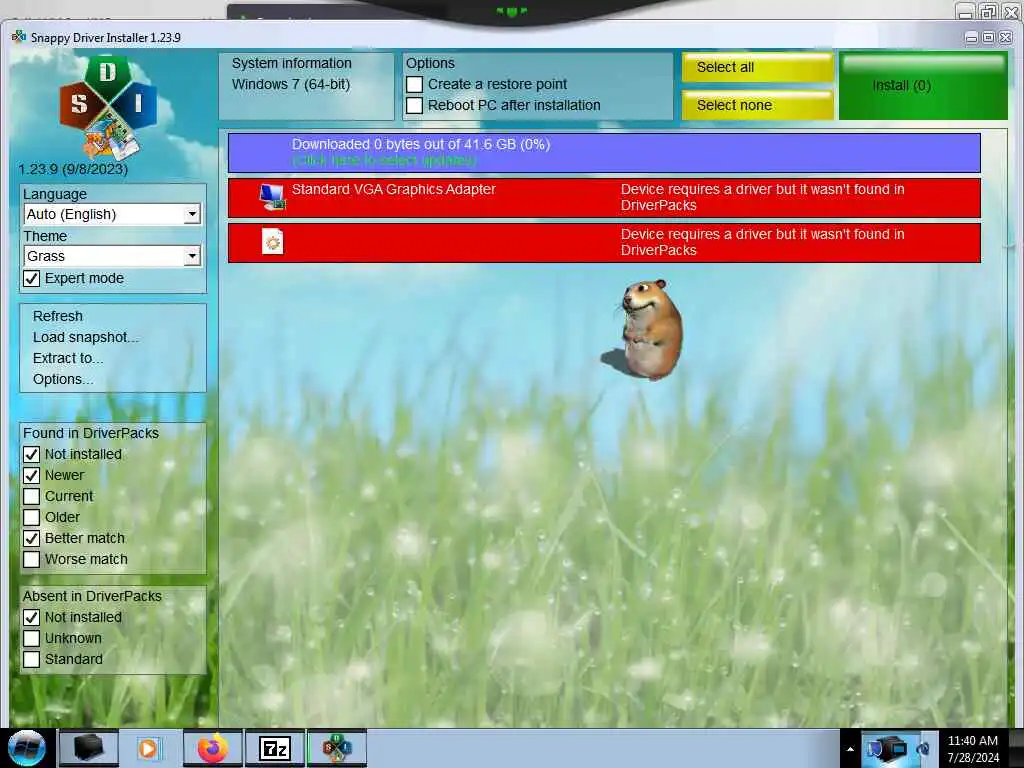Open the Windows Start orb
The image size is (1024, 768).
(x=26, y=748)
